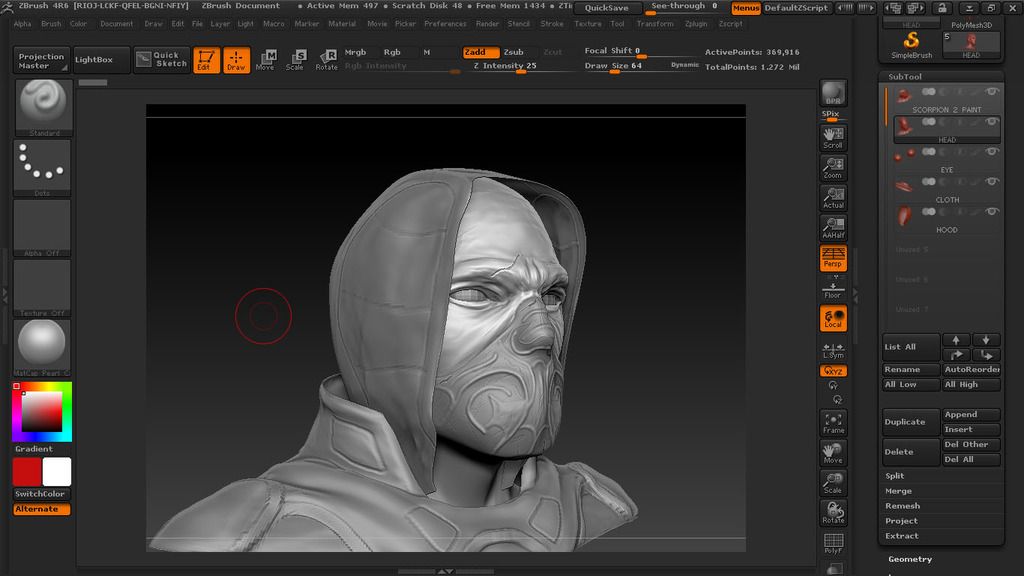The width and height of the screenshot is (1024, 576).
Task: Click the Projection Master button
Action: [x=41, y=61]
